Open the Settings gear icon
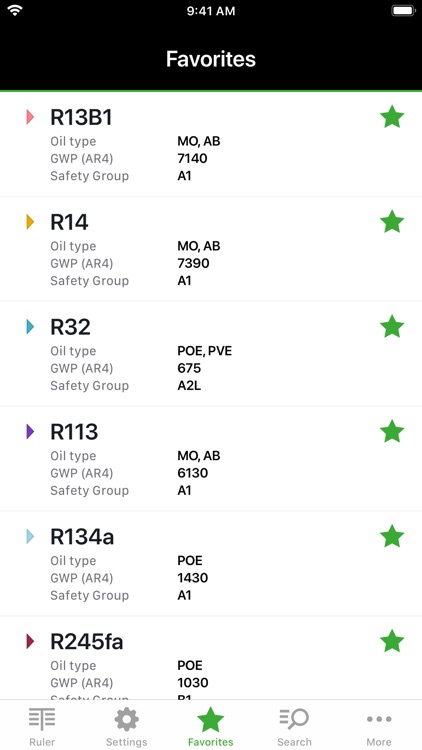The image size is (422, 750). [x=126, y=719]
